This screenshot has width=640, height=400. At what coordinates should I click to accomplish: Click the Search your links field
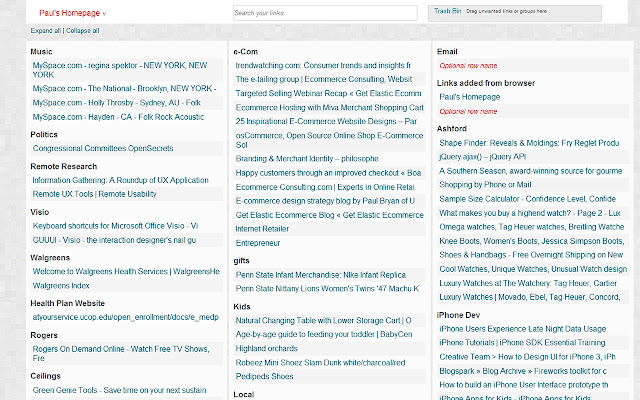point(325,13)
